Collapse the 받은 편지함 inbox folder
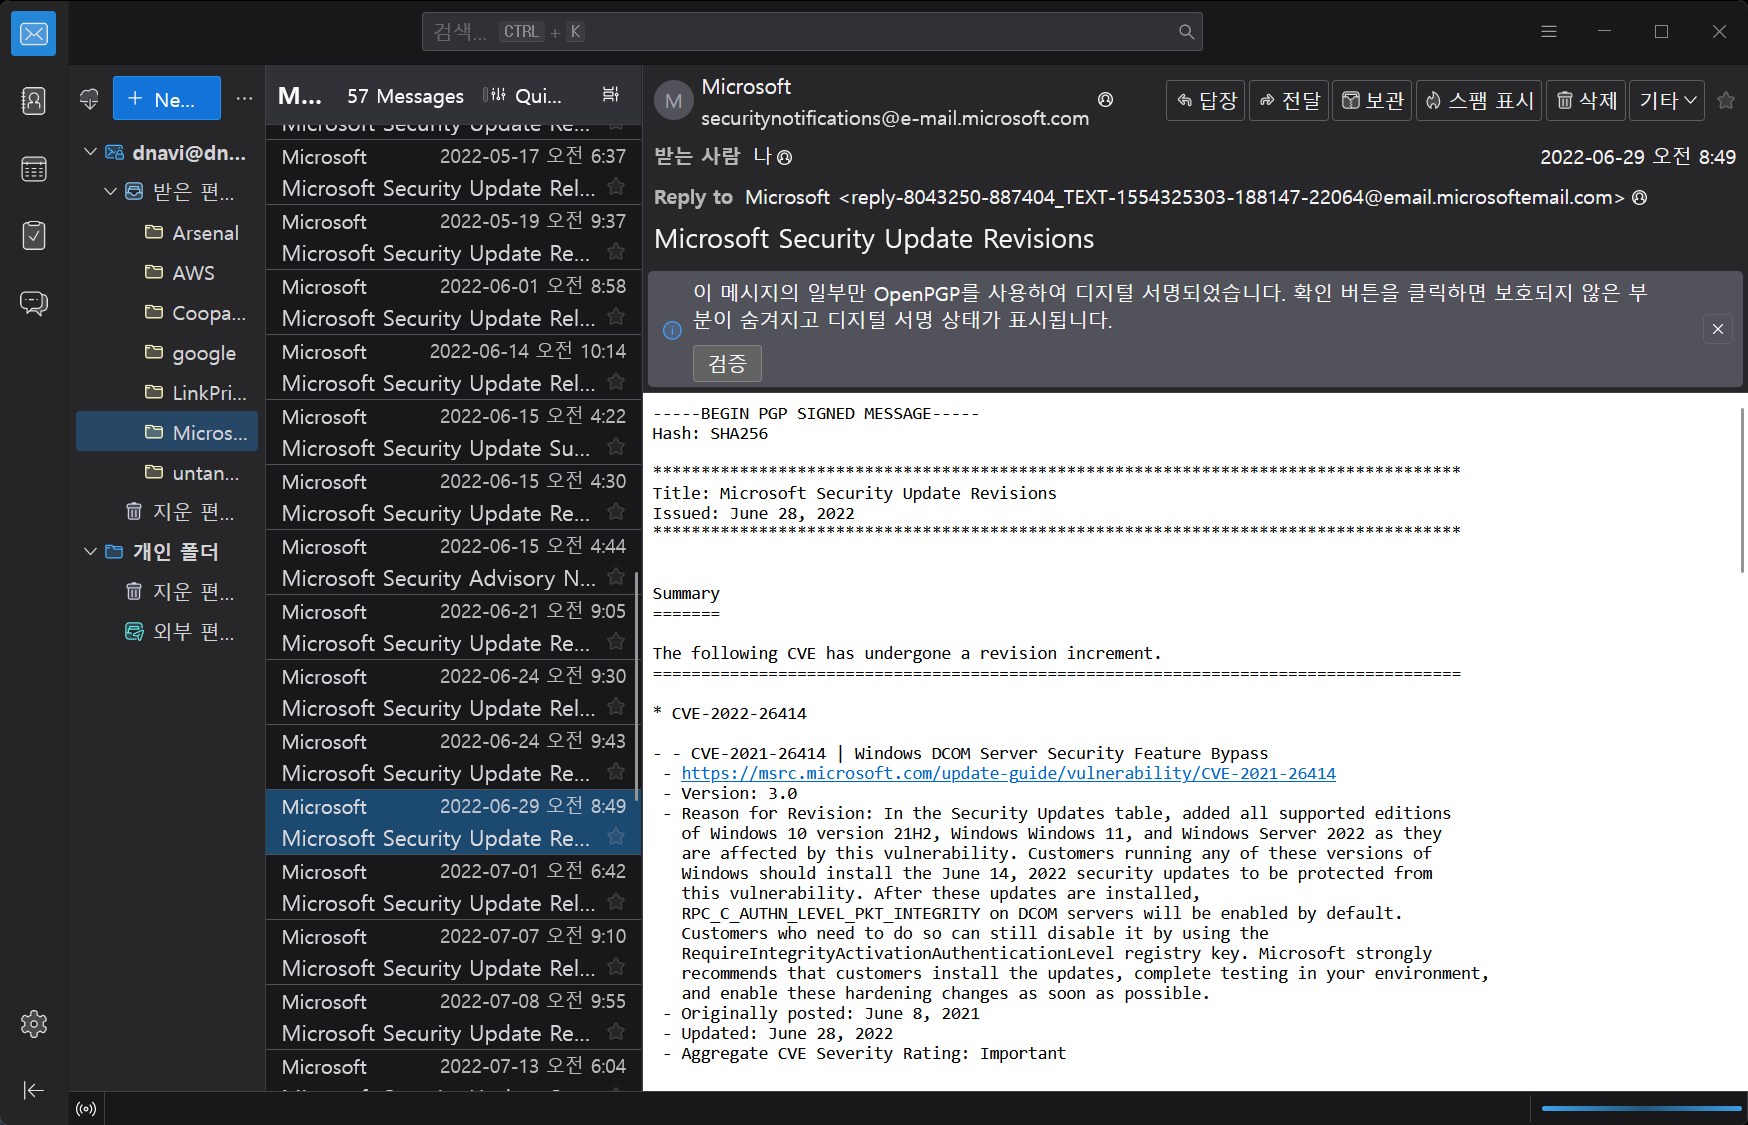Image resolution: width=1748 pixels, height=1125 pixels. click(111, 191)
